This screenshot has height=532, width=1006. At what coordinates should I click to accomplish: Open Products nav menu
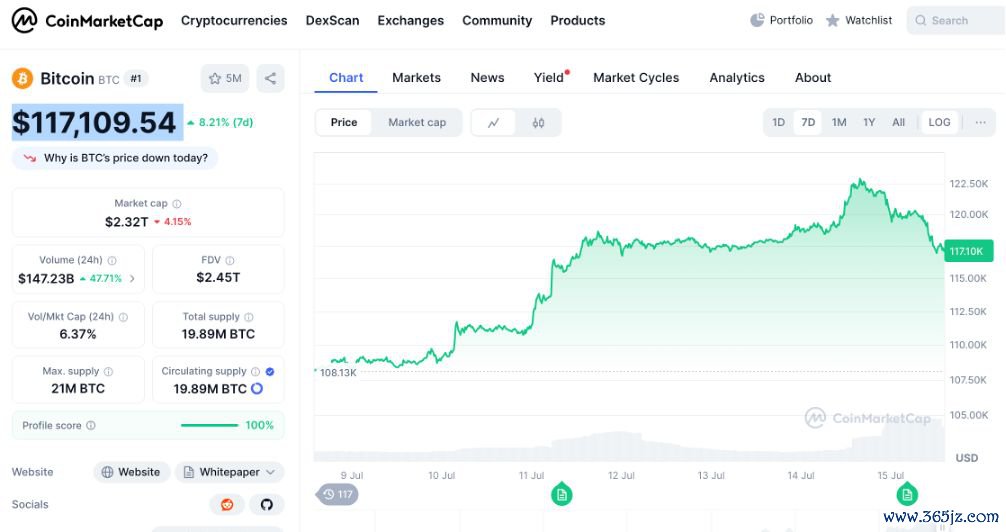[577, 21]
